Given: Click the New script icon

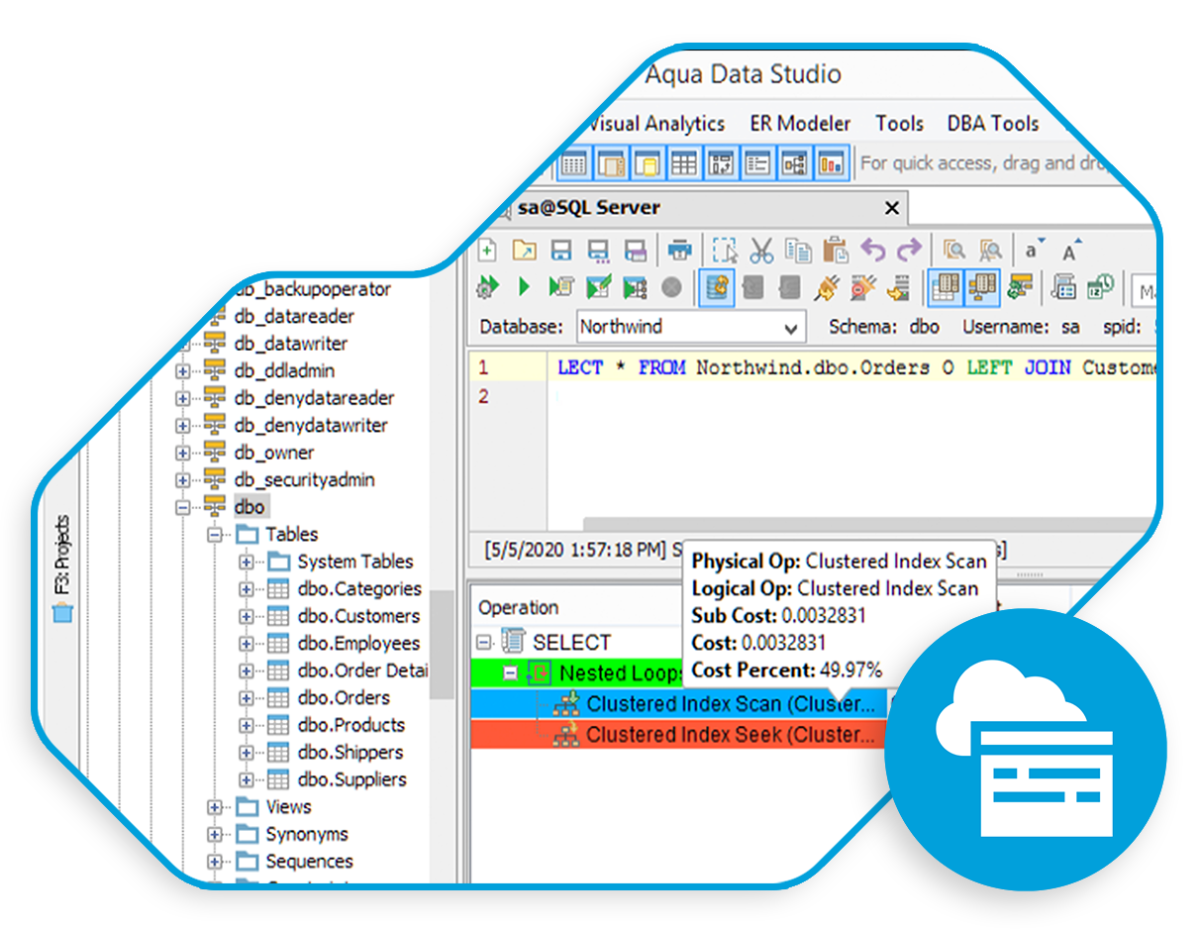Looking at the screenshot, I should point(487,250).
